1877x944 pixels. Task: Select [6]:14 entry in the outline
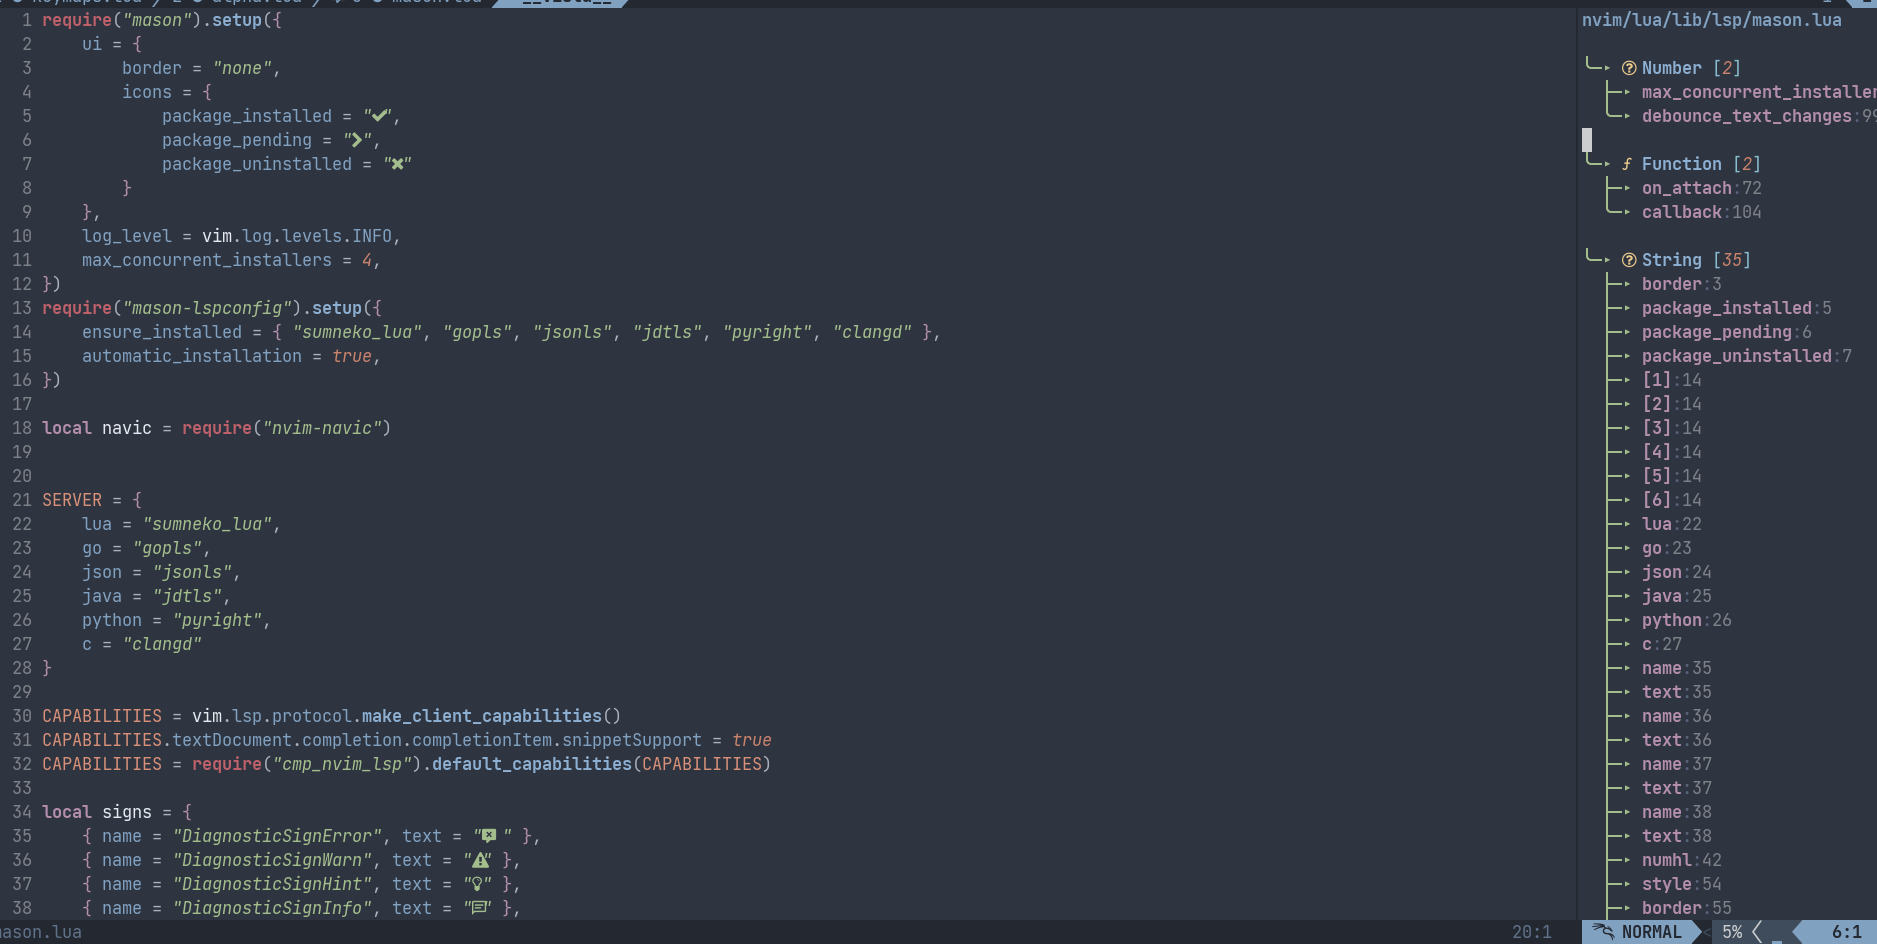point(1671,500)
